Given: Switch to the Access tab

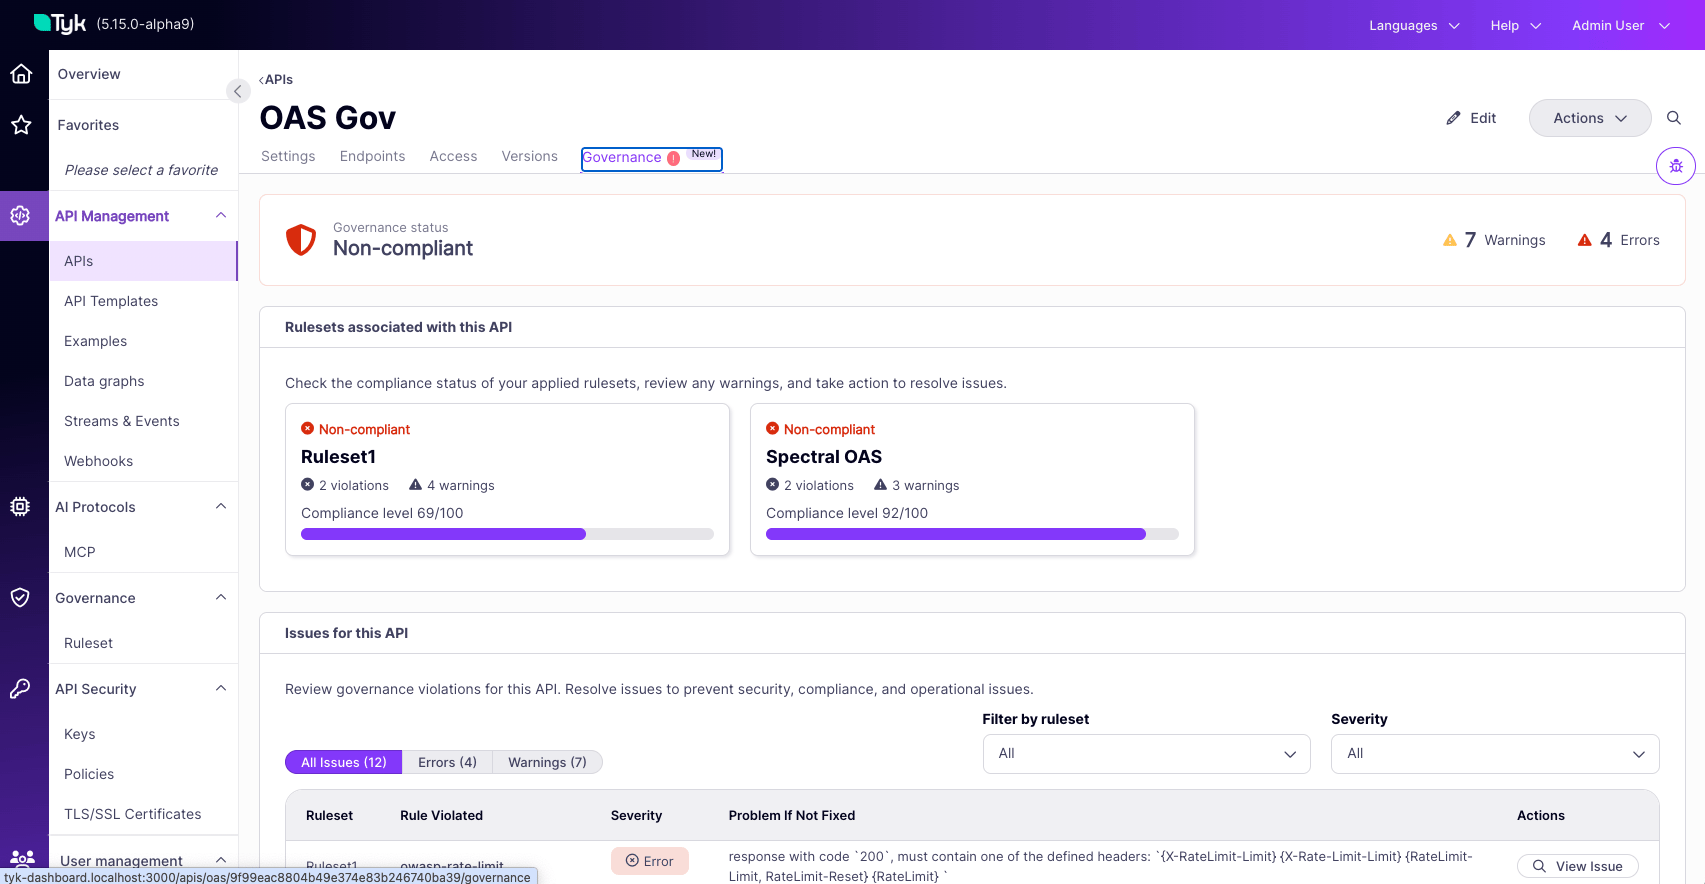Looking at the screenshot, I should tap(453, 156).
